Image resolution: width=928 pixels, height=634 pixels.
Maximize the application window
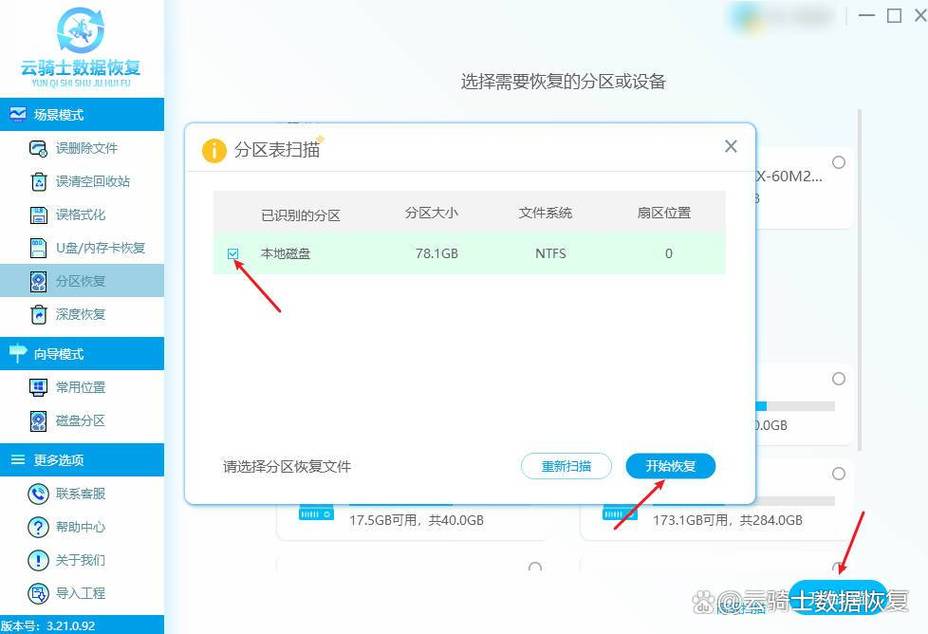click(894, 15)
